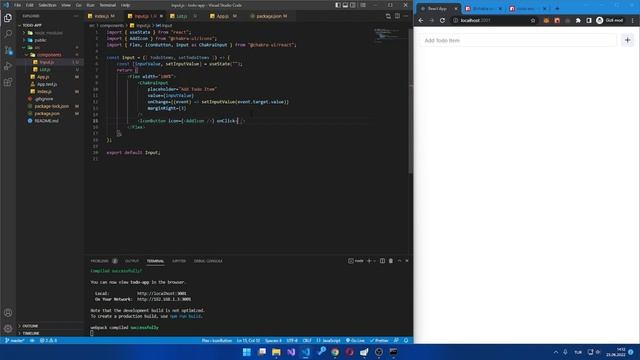
Task: Toggle primary sidebar layout button
Action: pyautogui.click(x=338, y=5)
